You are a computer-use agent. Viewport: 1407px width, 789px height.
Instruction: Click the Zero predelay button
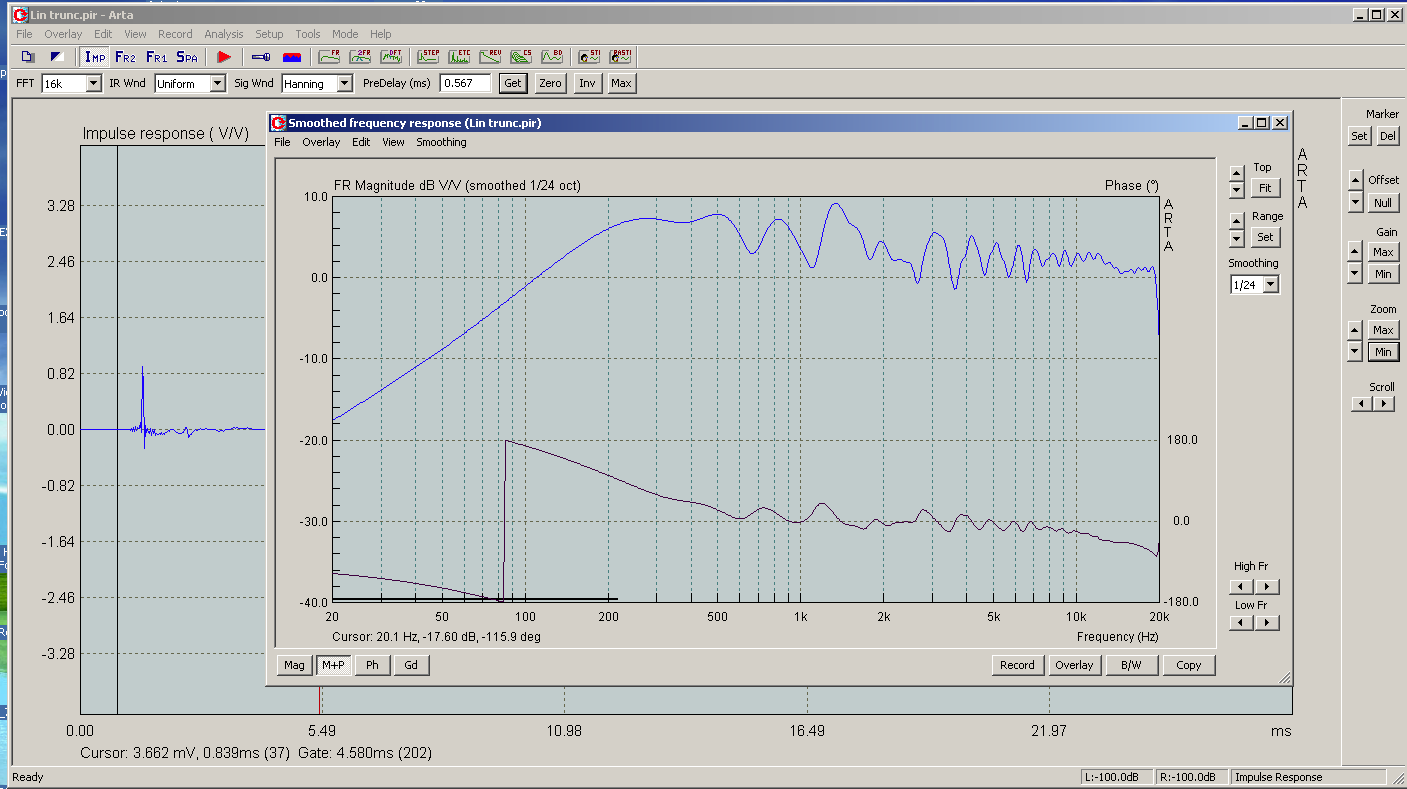pos(550,83)
